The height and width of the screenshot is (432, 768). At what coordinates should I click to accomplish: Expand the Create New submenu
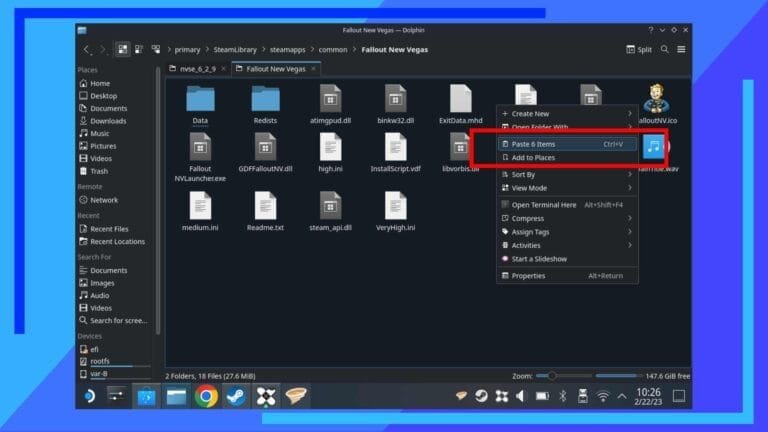click(x=567, y=114)
